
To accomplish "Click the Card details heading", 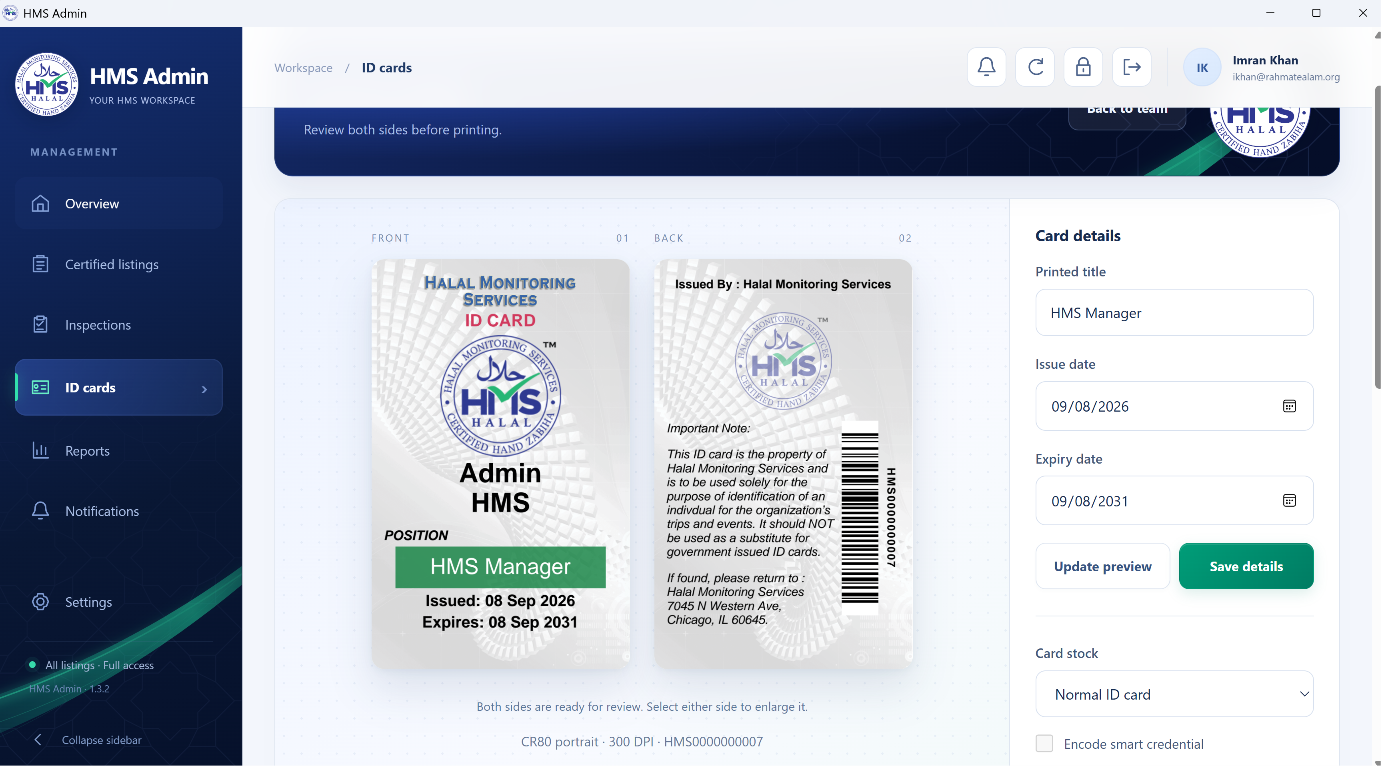I will point(1078,236).
